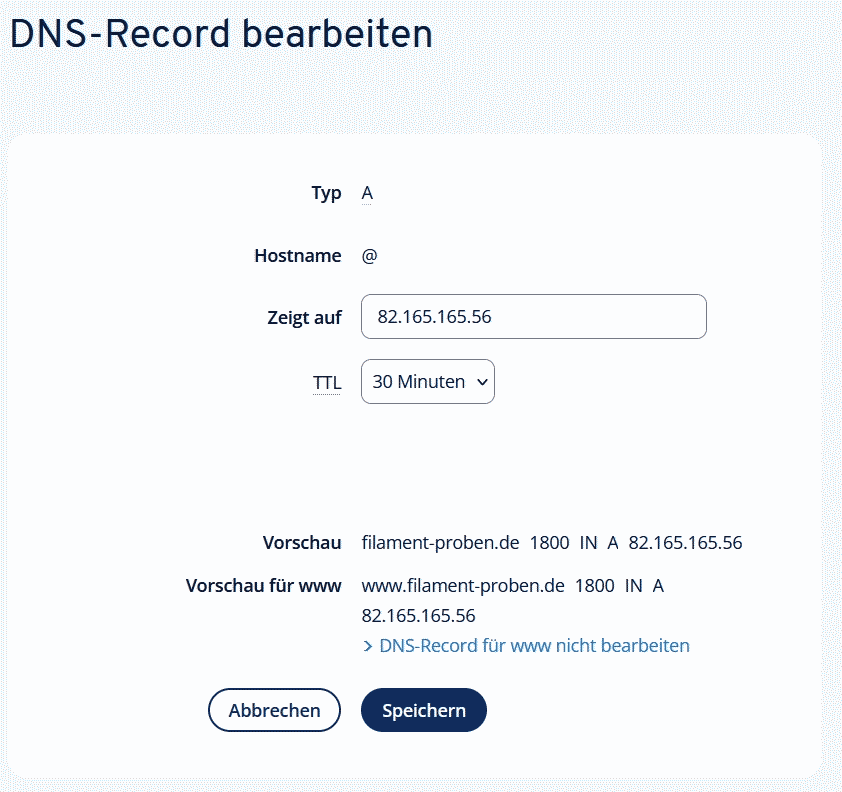The height and width of the screenshot is (792, 842).
Task: Click the 1800 value in the Vorschau row
Action: pos(549,544)
